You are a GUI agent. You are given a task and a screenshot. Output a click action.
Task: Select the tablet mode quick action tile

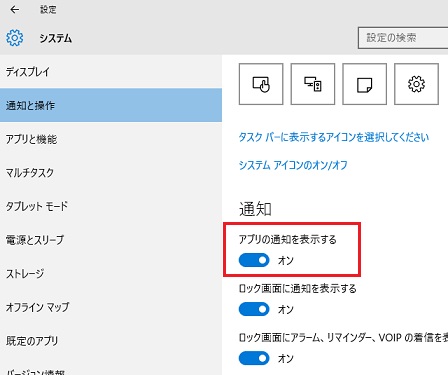click(x=261, y=84)
